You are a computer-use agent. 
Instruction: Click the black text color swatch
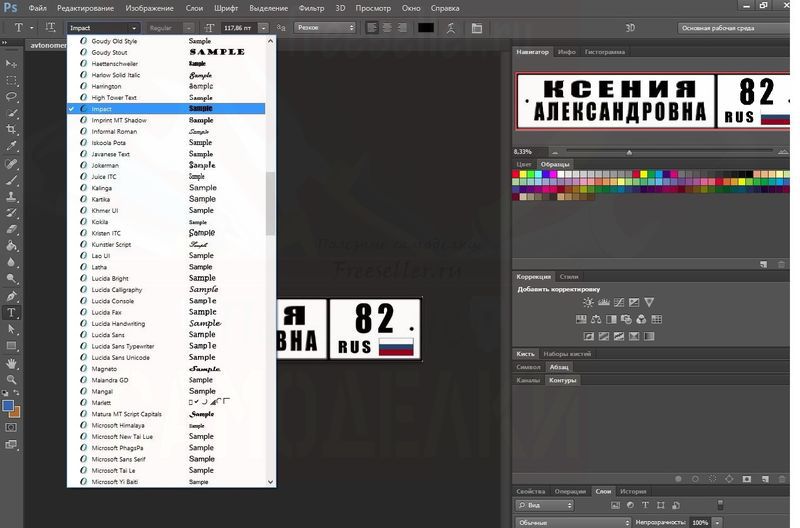(426, 28)
